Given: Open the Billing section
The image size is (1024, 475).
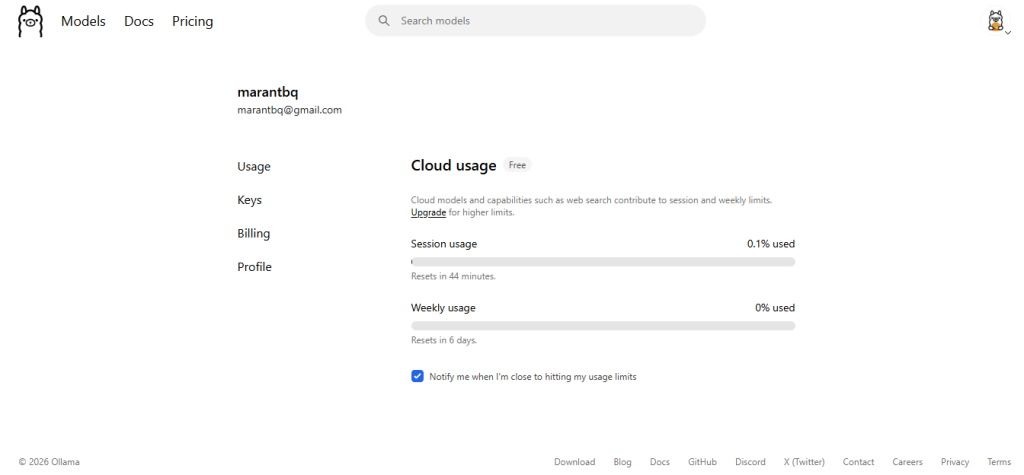Looking at the screenshot, I should coord(253,233).
